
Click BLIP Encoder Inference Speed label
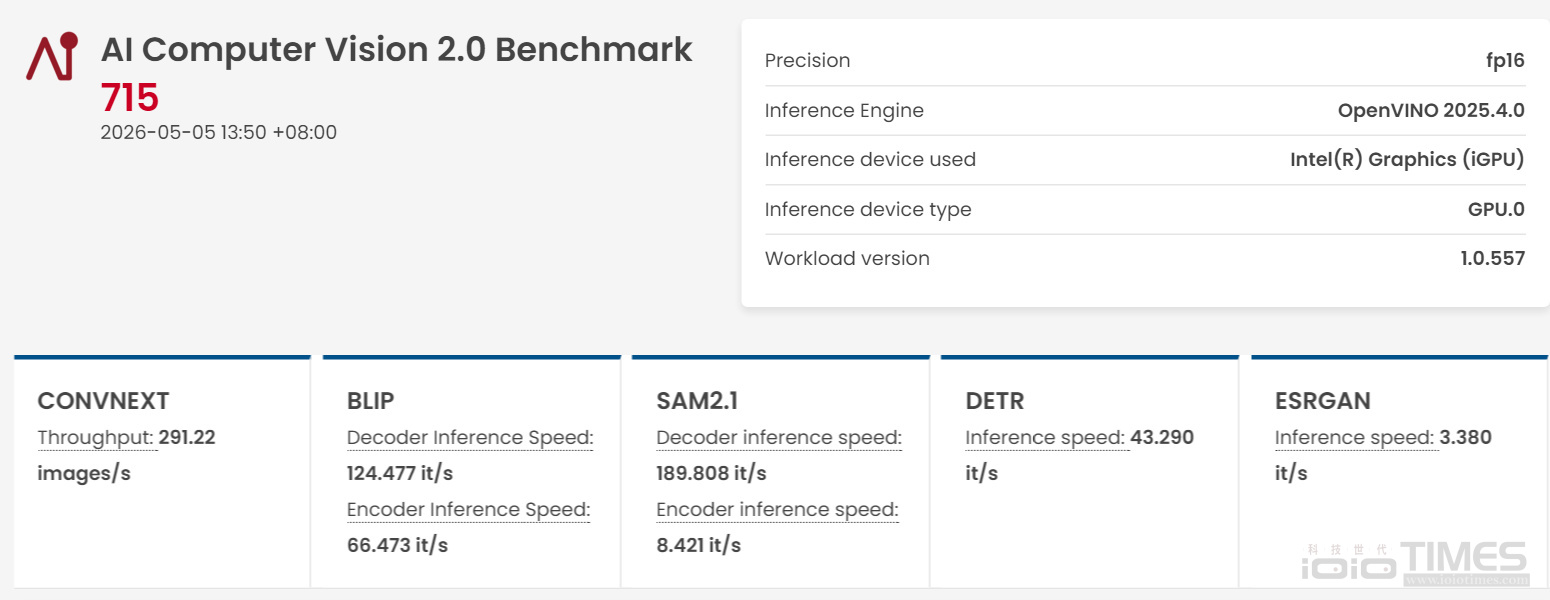tap(469, 510)
